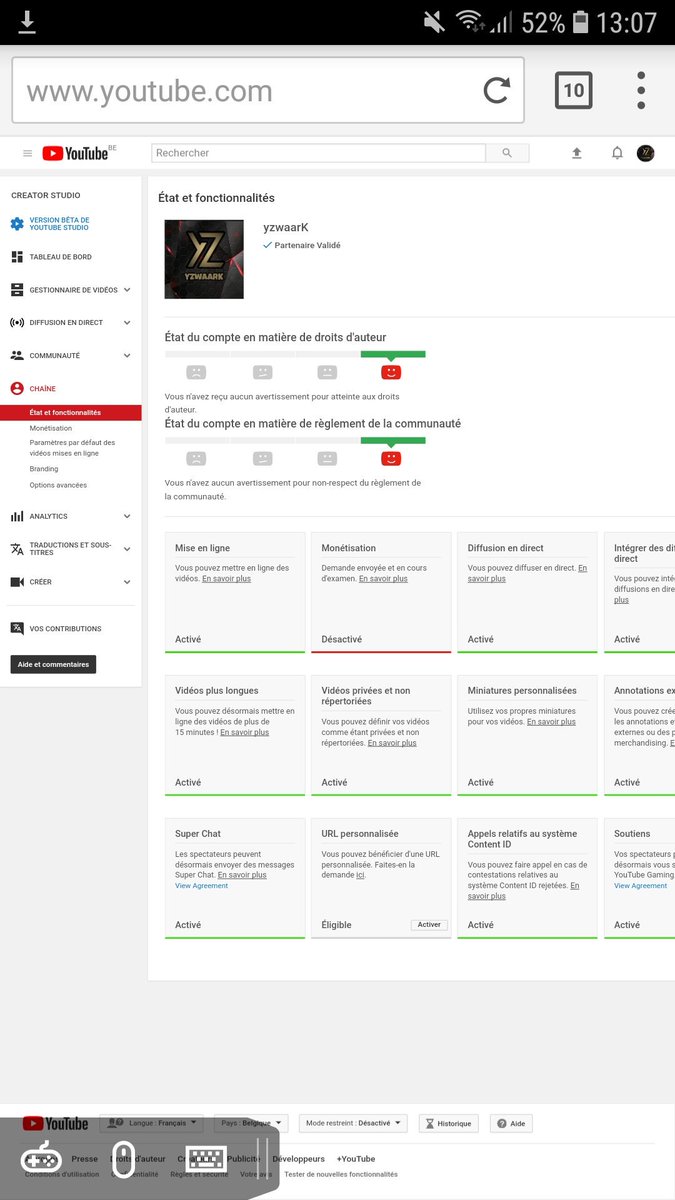
Task: Open the Pays : Belgique dropdown
Action: 250,1123
